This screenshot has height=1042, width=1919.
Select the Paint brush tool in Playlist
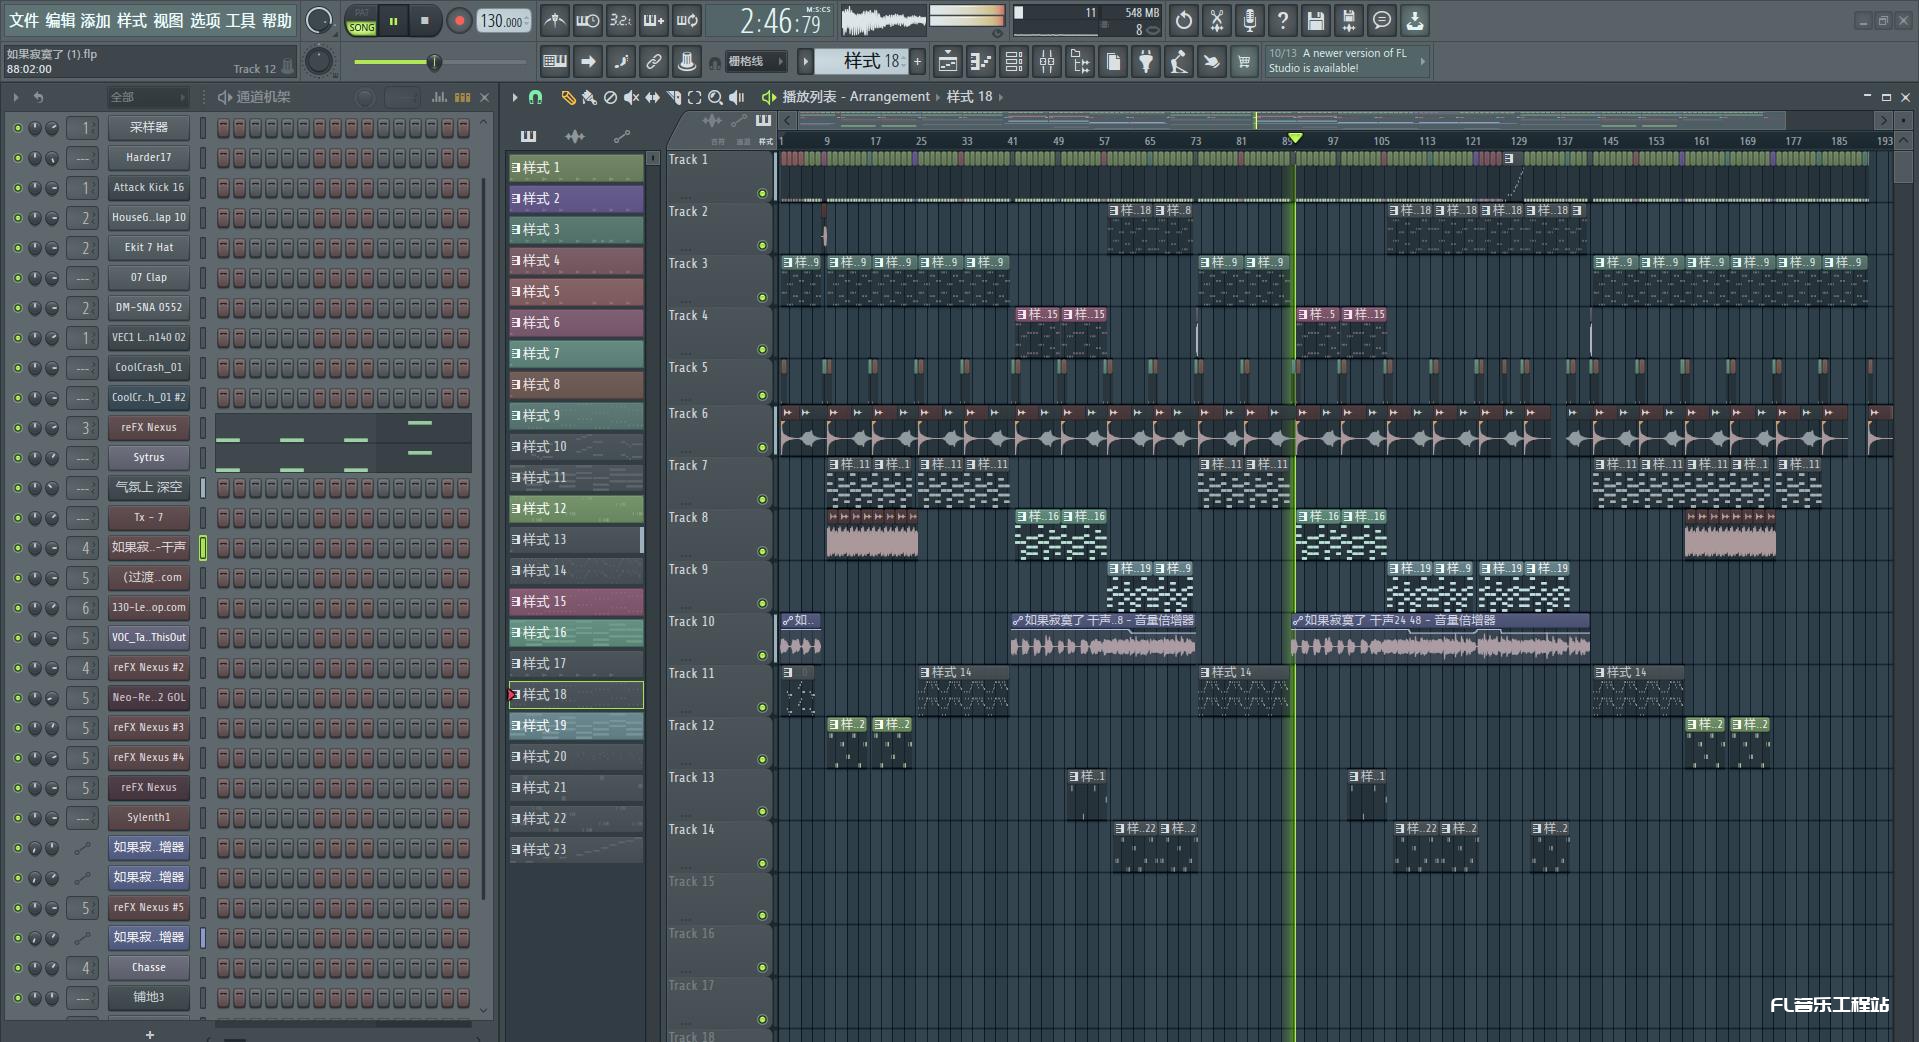coord(589,97)
